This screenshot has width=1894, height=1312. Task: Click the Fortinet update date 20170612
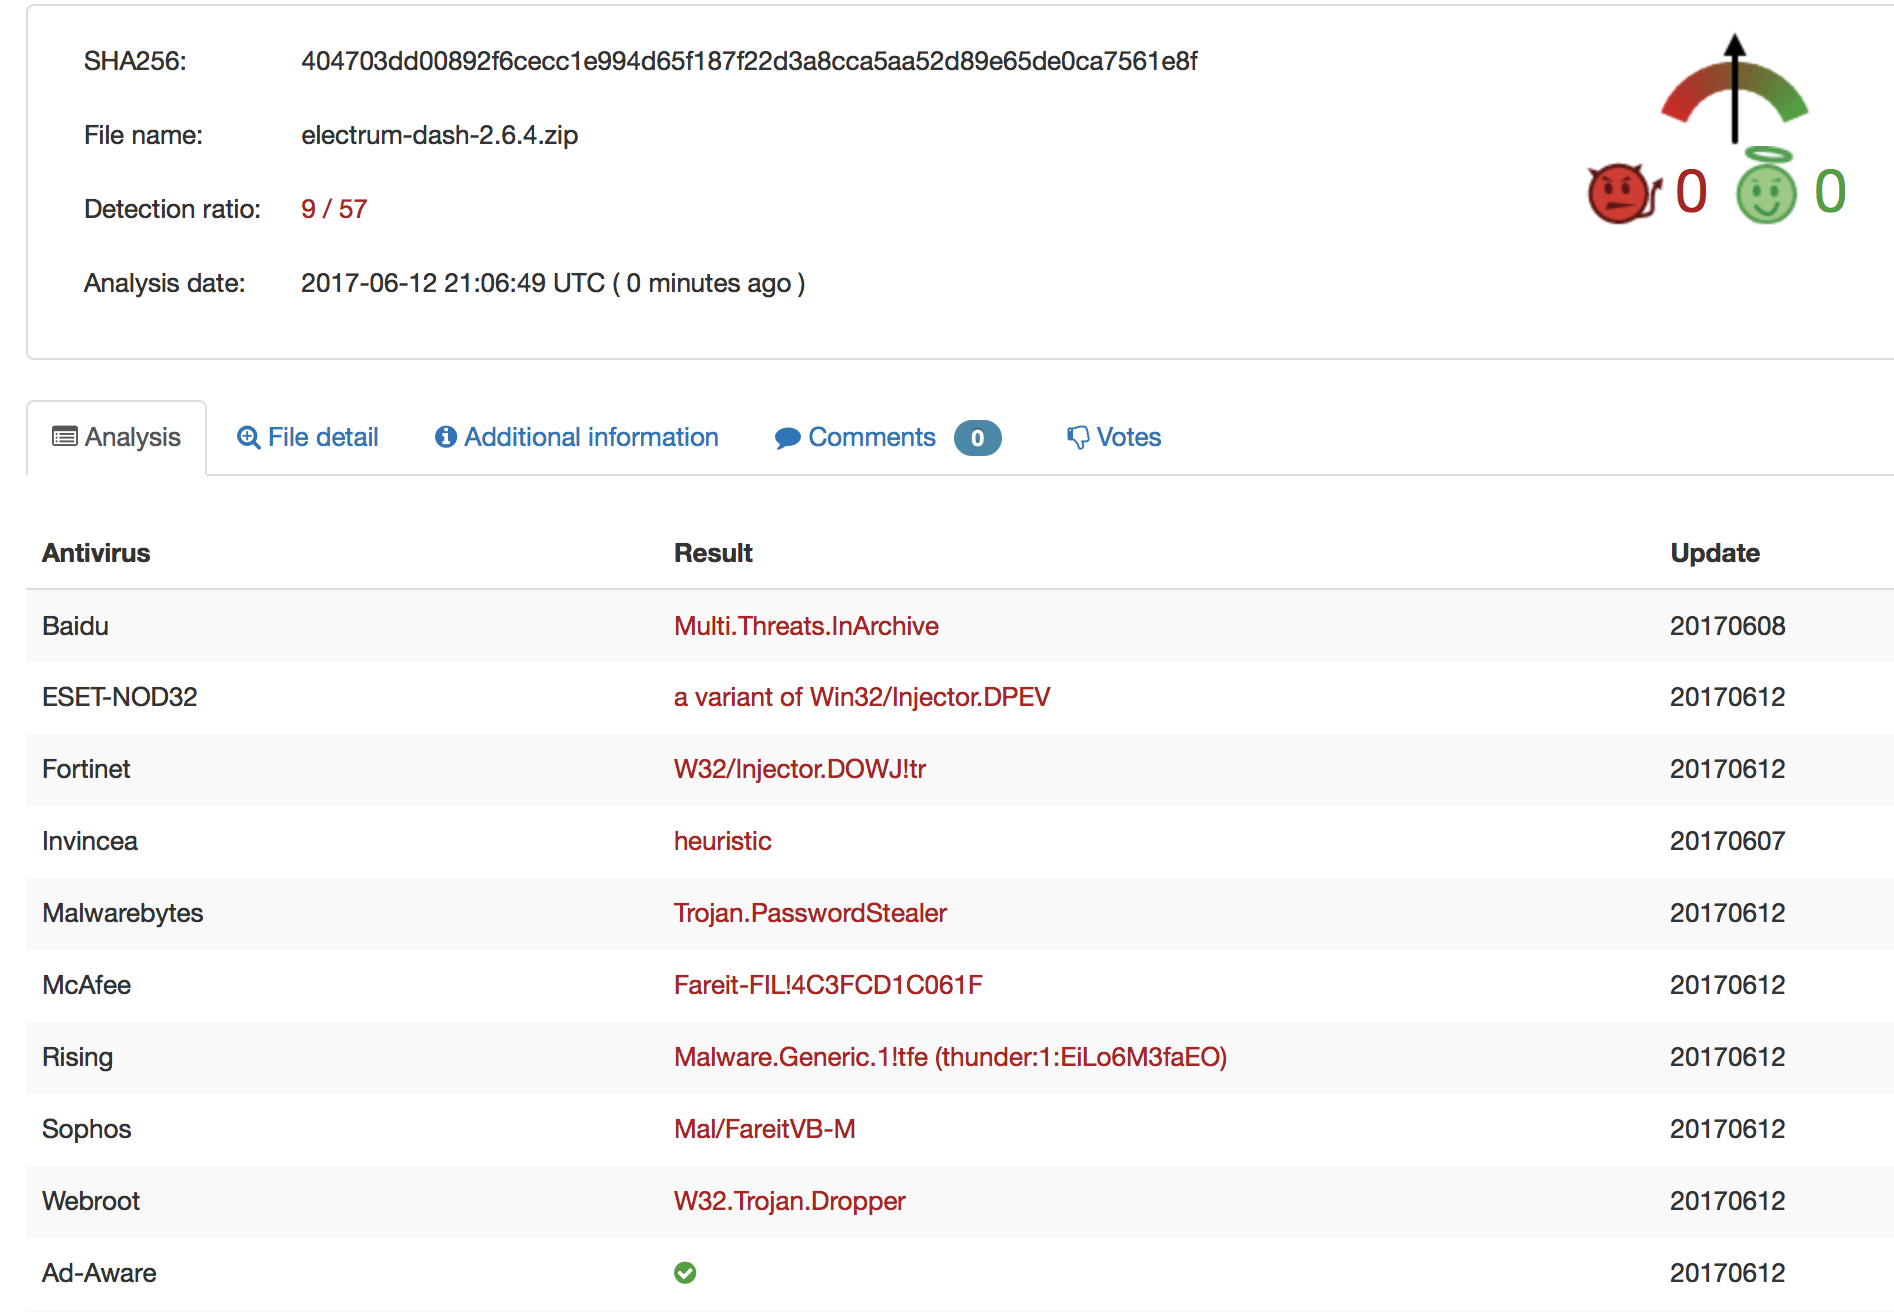pos(1727,769)
